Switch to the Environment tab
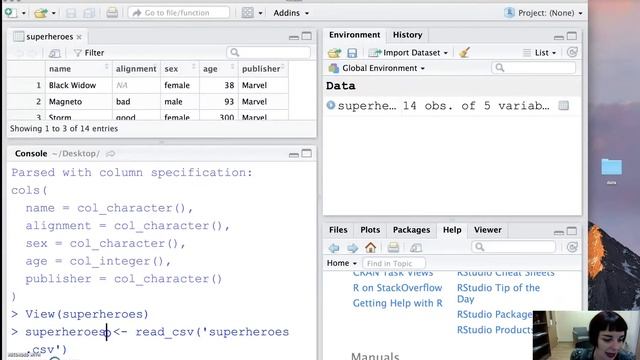 pyautogui.click(x=354, y=35)
